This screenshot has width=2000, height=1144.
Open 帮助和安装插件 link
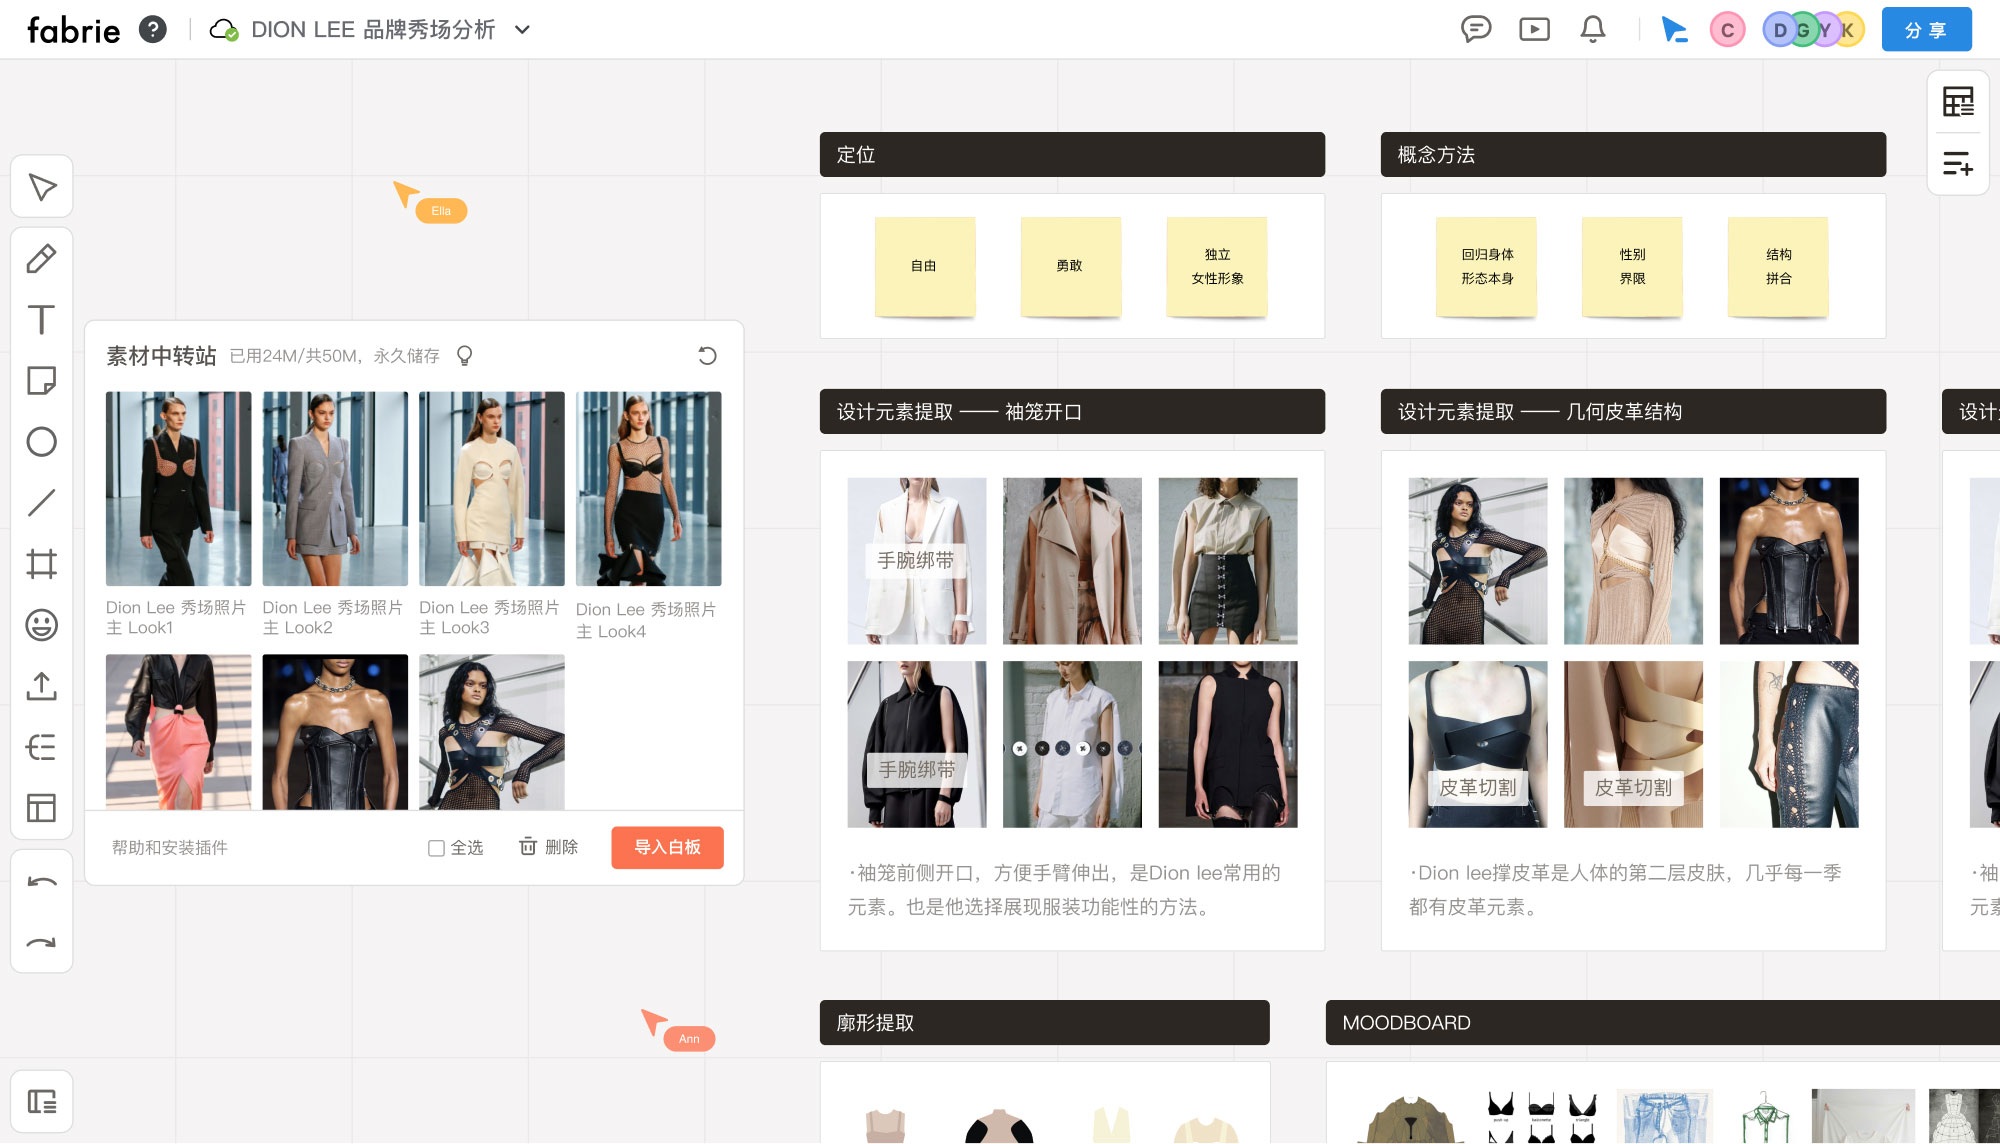(x=170, y=848)
